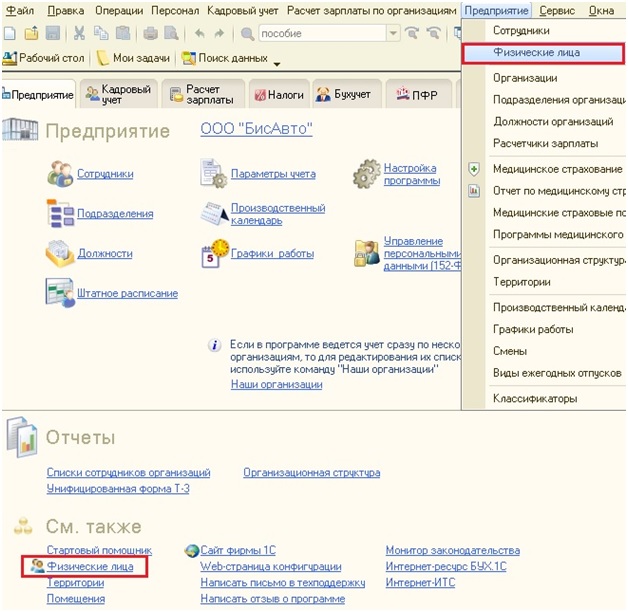Select Физические лица in Предприятие menu
Screen dimensions: 628x612
coord(536,52)
